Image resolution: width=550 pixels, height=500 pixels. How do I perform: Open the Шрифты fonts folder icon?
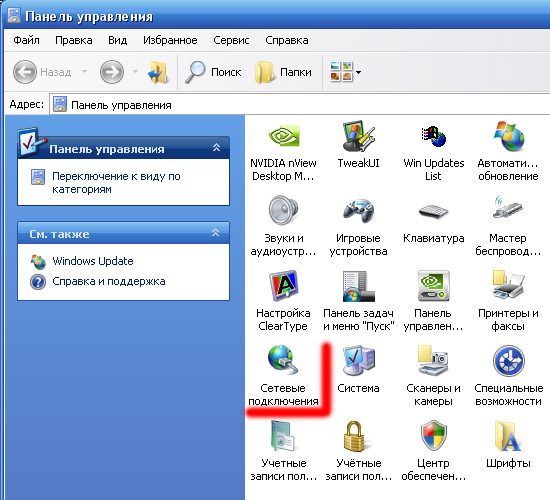pos(508,436)
